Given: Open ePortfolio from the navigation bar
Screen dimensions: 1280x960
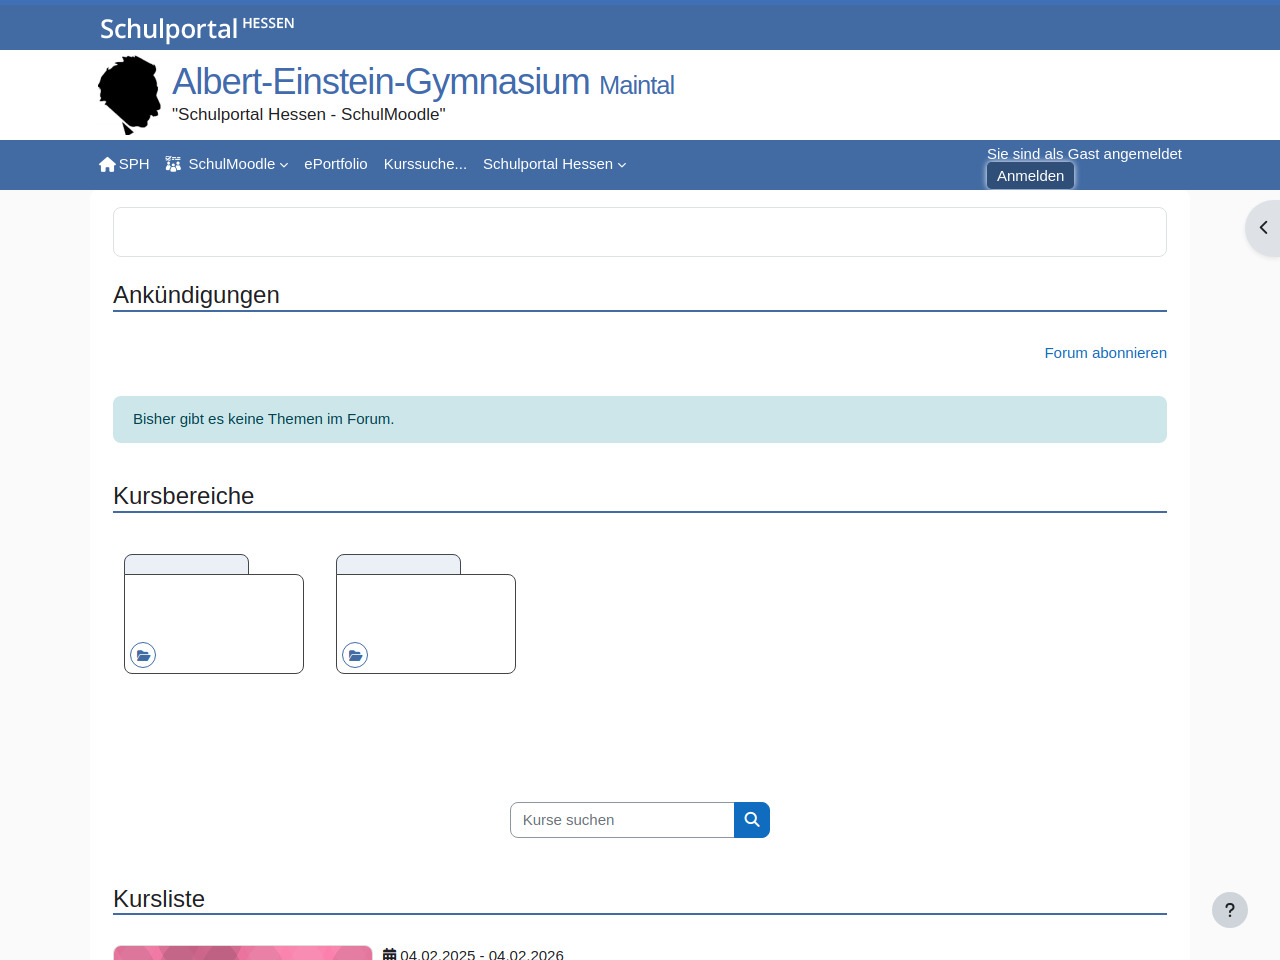Looking at the screenshot, I should click(335, 164).
